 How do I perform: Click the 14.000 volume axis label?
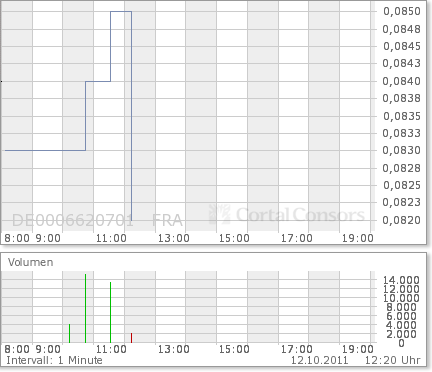tap(401, 280)
